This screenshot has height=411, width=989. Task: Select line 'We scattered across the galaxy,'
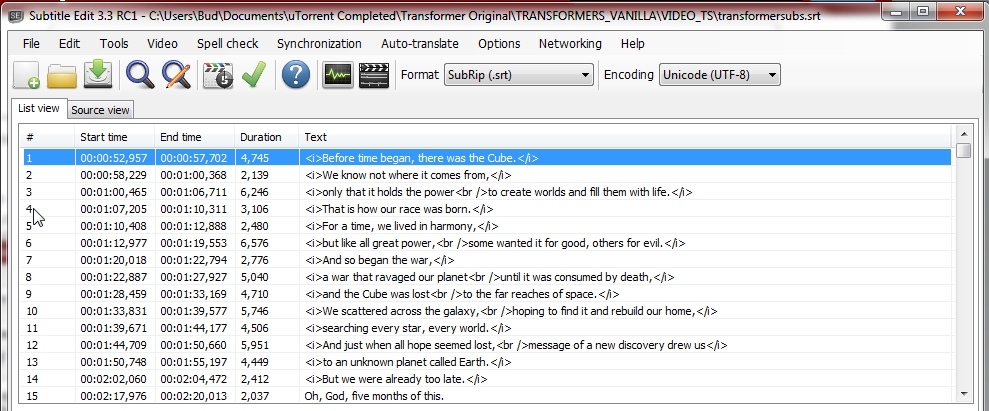pyautogui.click(x=487, y=311)
